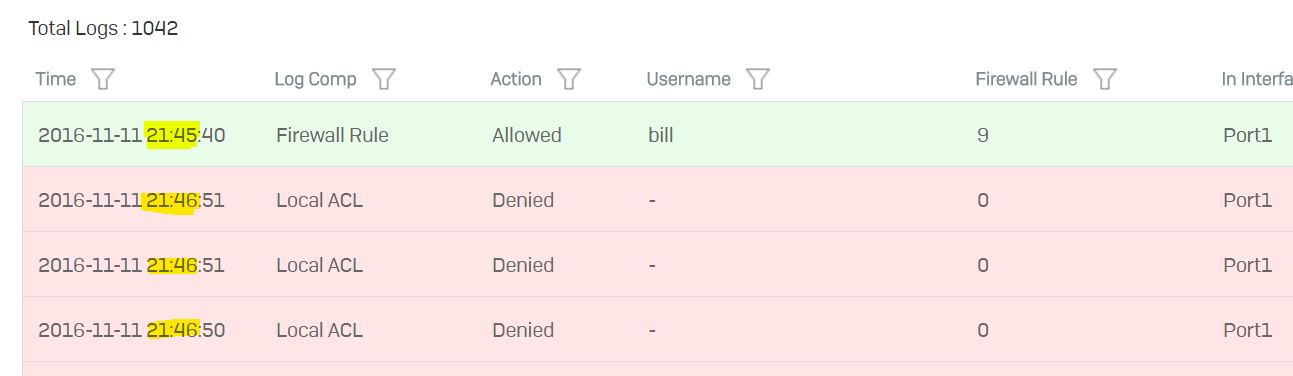
Task: Select the Denied log entry at 21:46:50
Action: click(657, 329)
